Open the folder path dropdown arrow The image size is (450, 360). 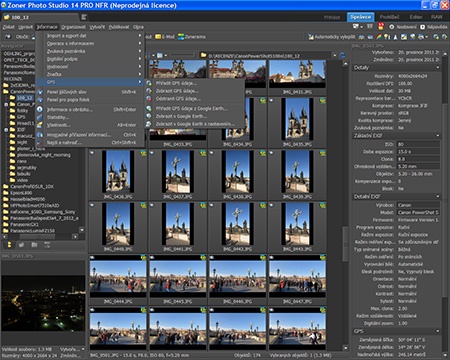[334, 56]
